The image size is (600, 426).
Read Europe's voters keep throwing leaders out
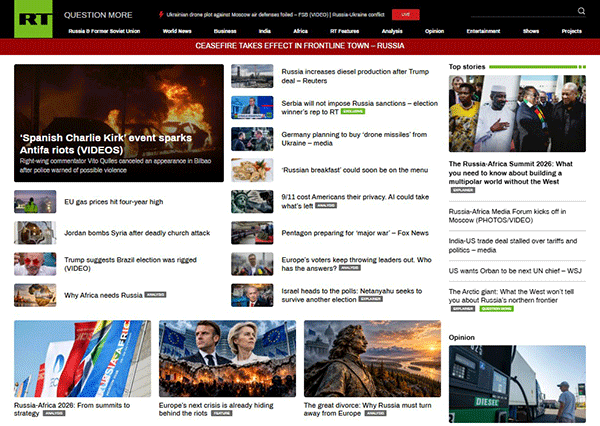coord(356,264)
